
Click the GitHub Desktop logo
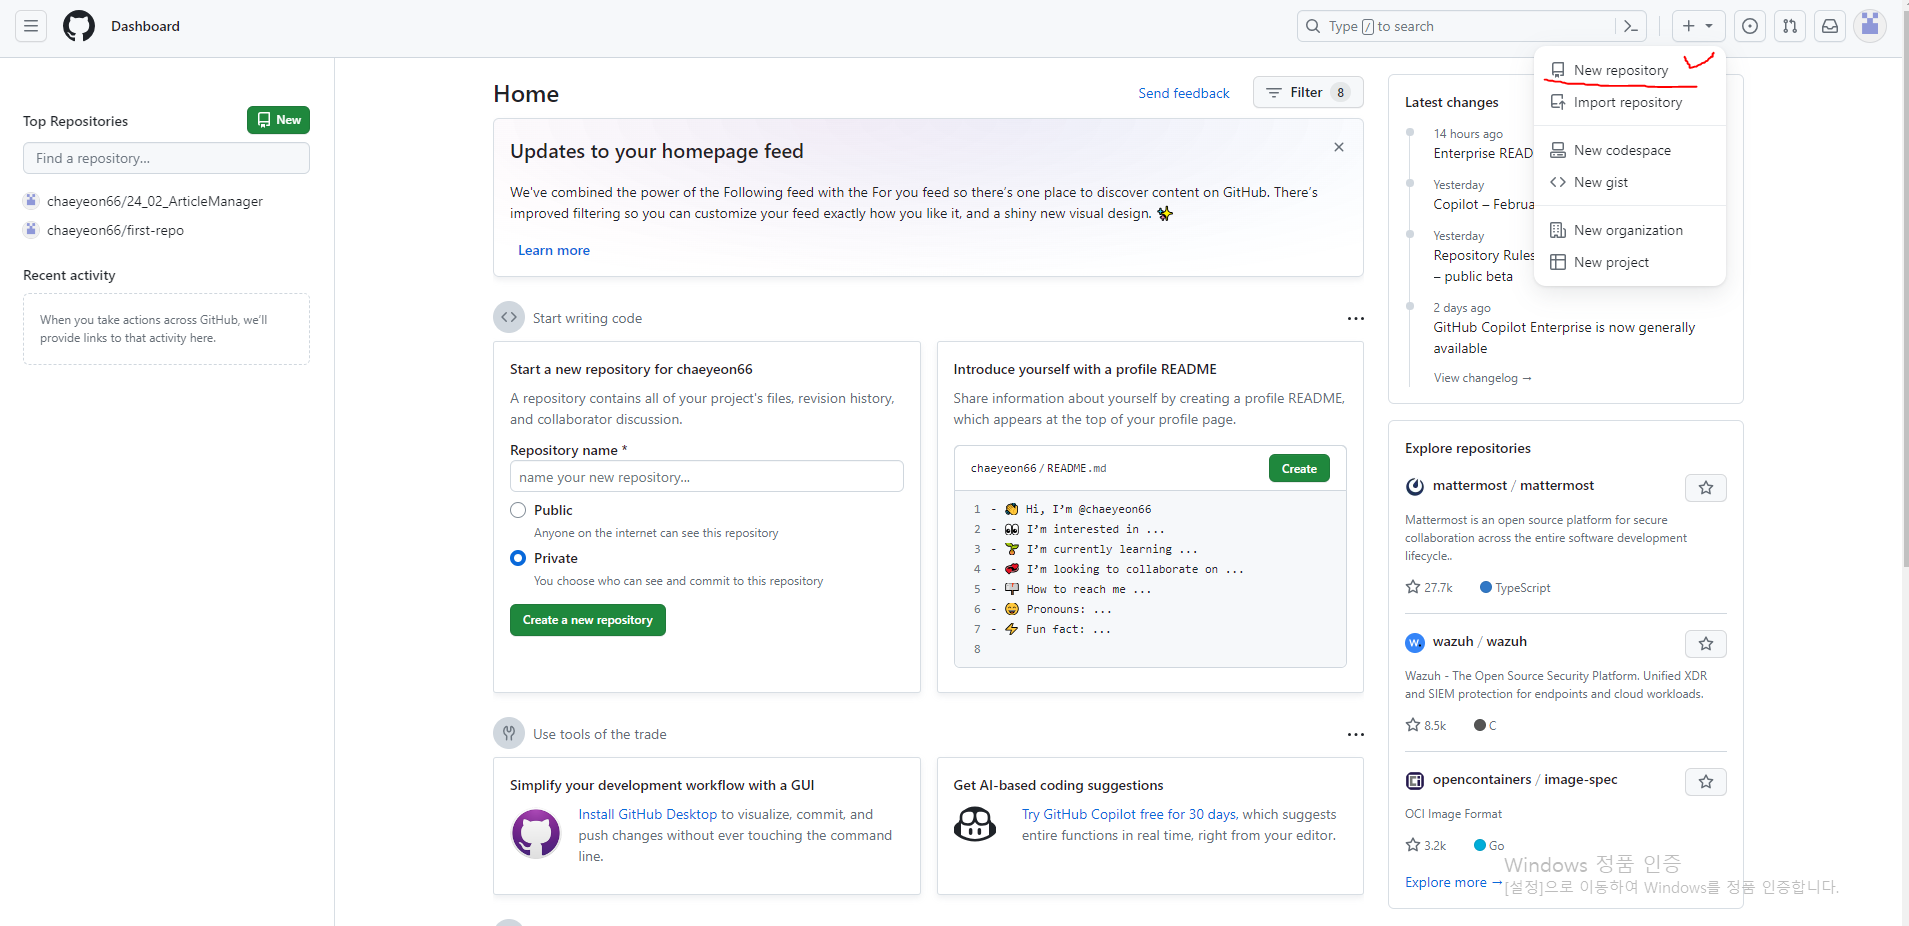coord(536,833)
